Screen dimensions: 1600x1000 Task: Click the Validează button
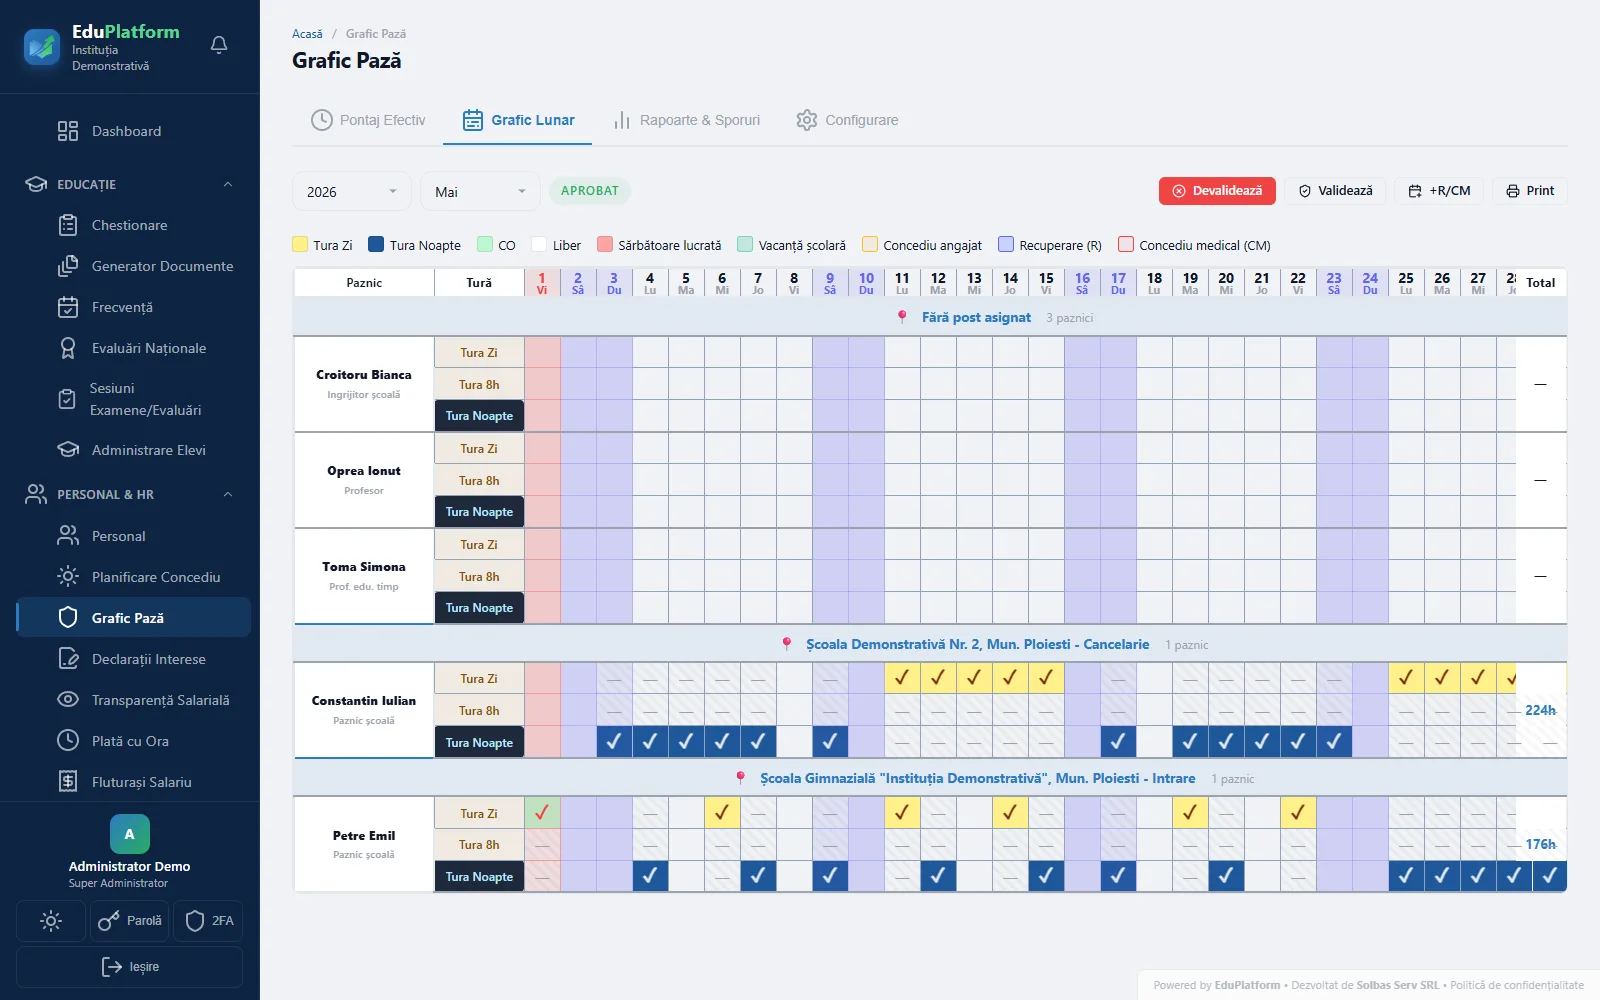(1335, 191)
